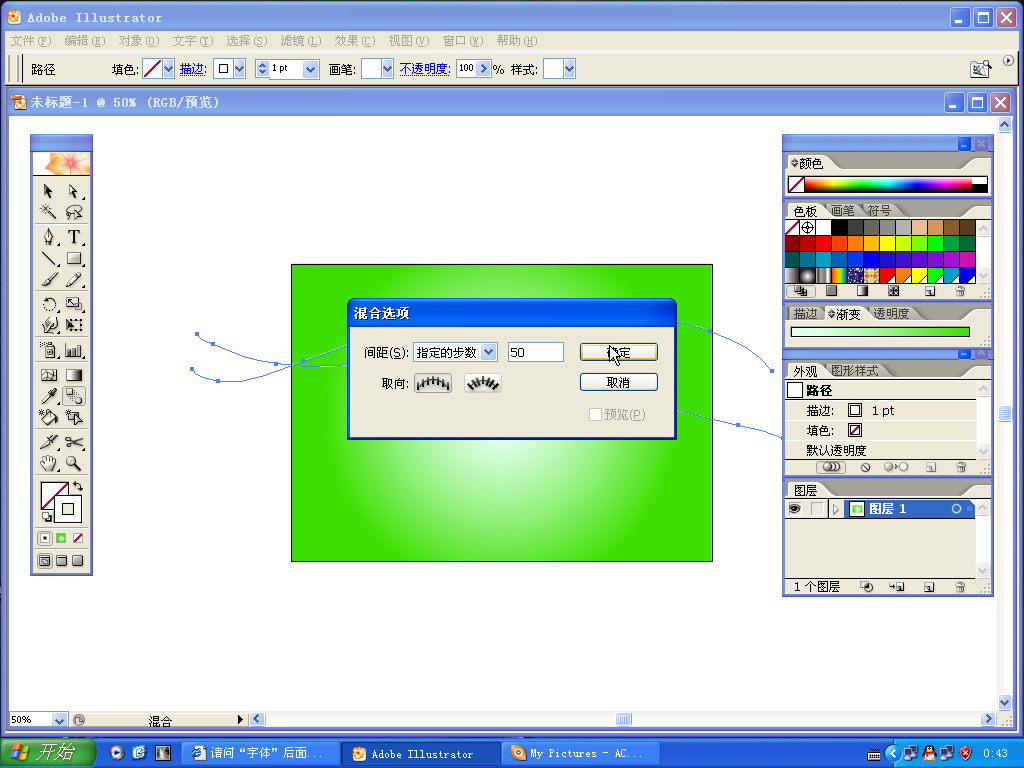This screenshot has height=768, width=1024.
Task: Click 取消 to cancel the dialog
Action: point(618,382)
